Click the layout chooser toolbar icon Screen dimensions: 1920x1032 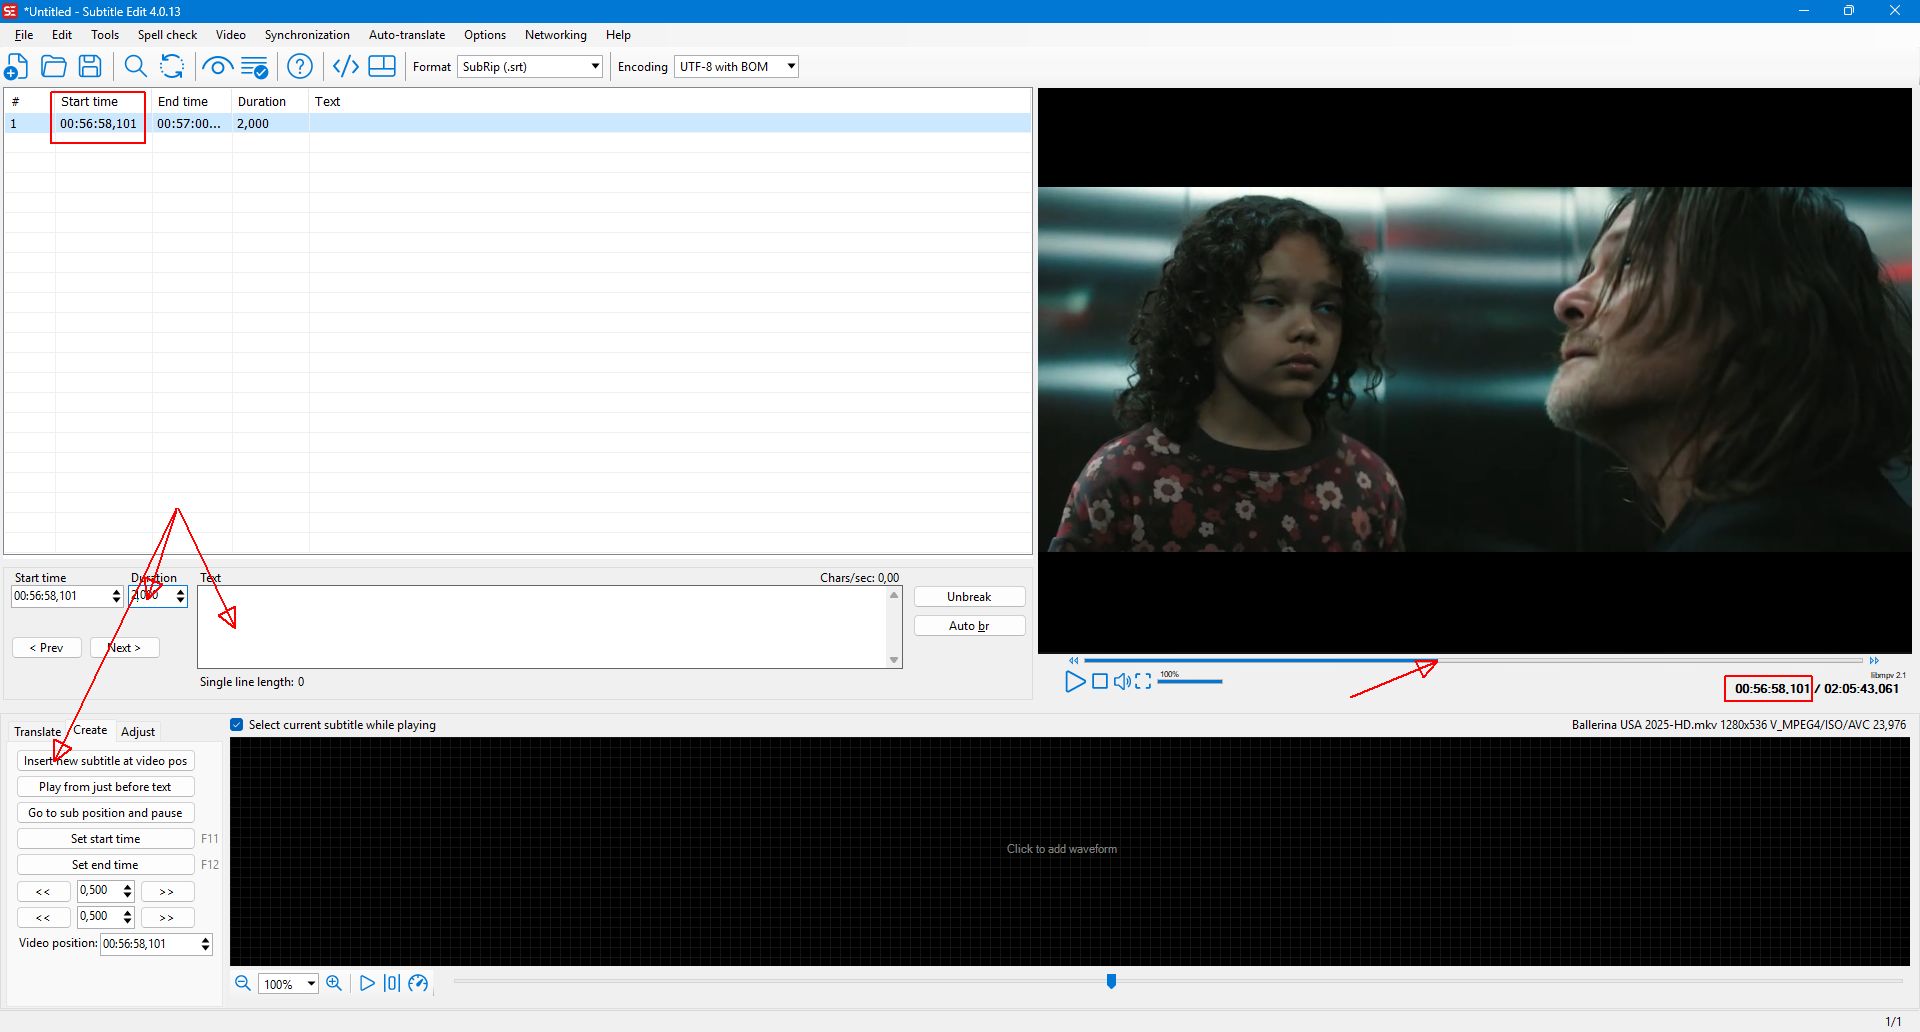pyautogui.click(x=382, y=67)
